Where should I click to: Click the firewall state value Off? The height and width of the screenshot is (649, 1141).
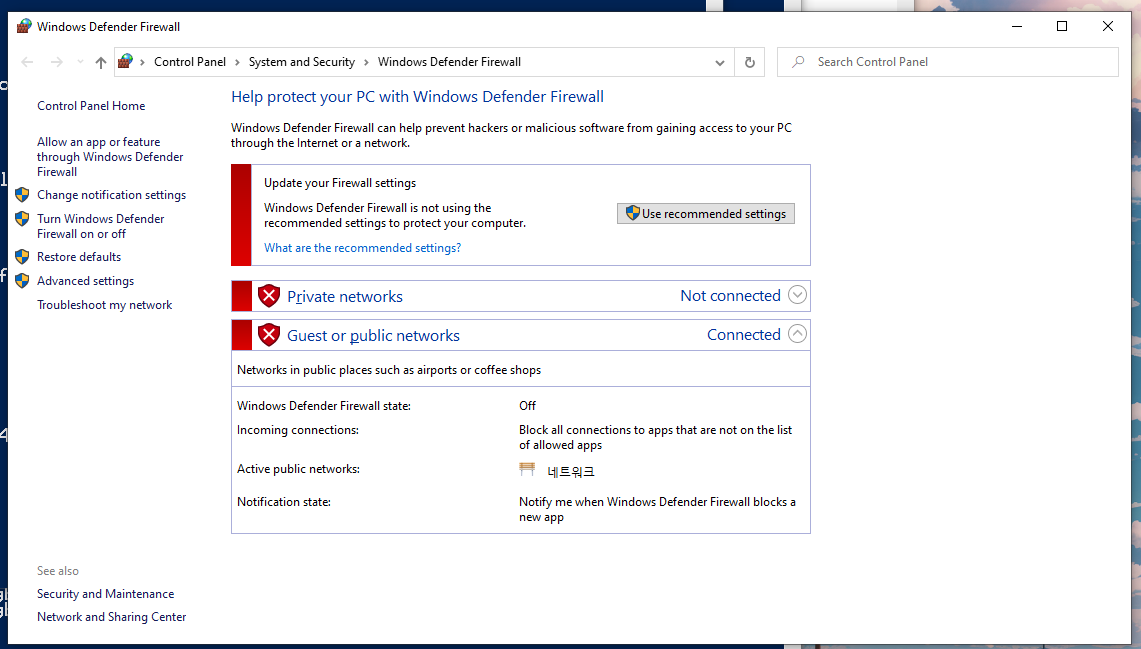[527, 406]
